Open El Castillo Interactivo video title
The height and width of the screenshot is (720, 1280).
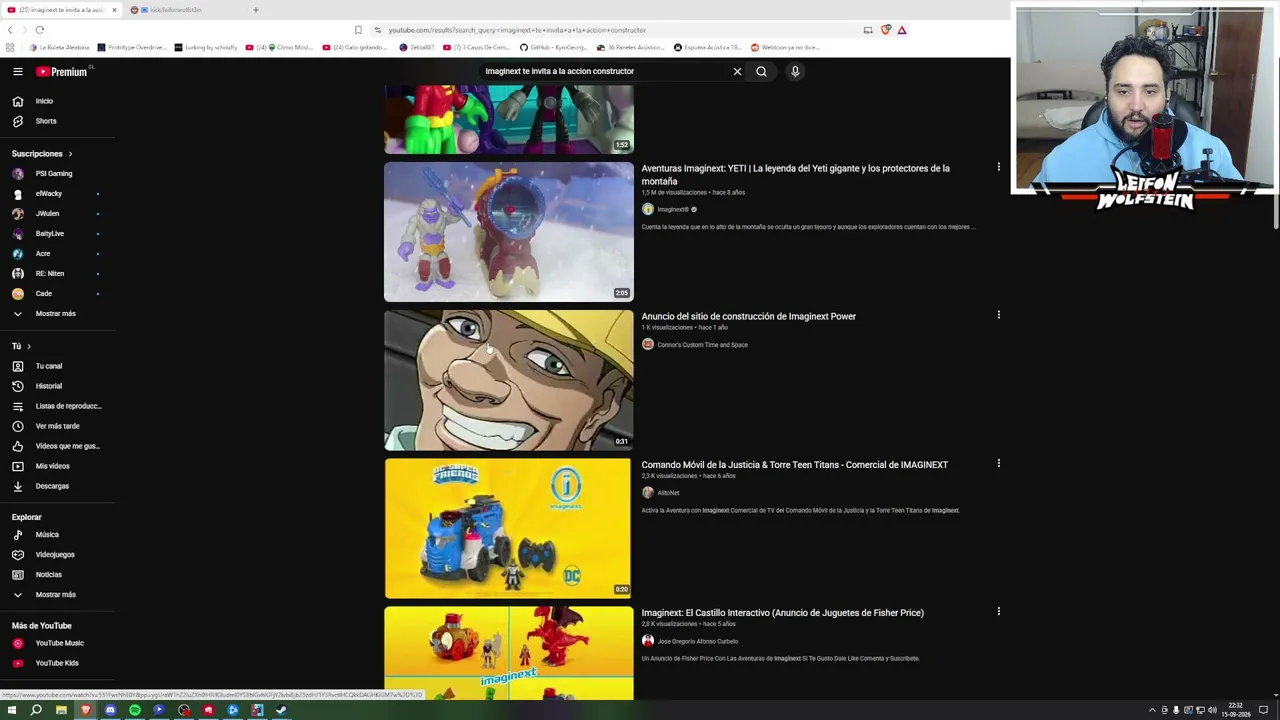click(x=782, y=613)
